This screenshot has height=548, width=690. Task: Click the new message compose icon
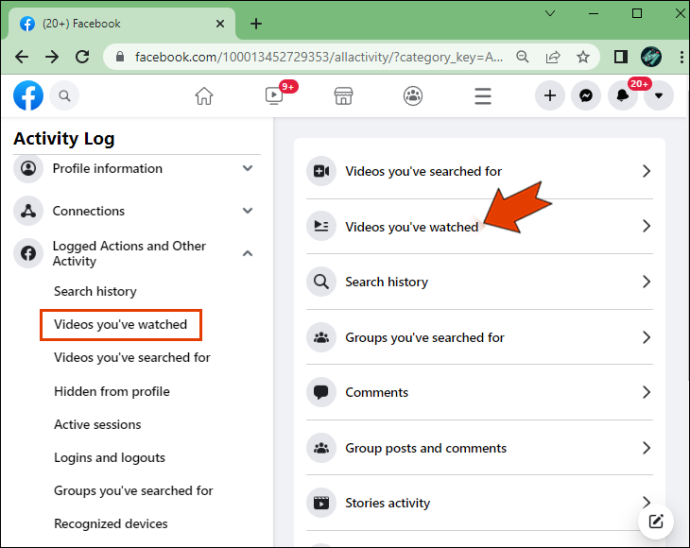[656, 522]
